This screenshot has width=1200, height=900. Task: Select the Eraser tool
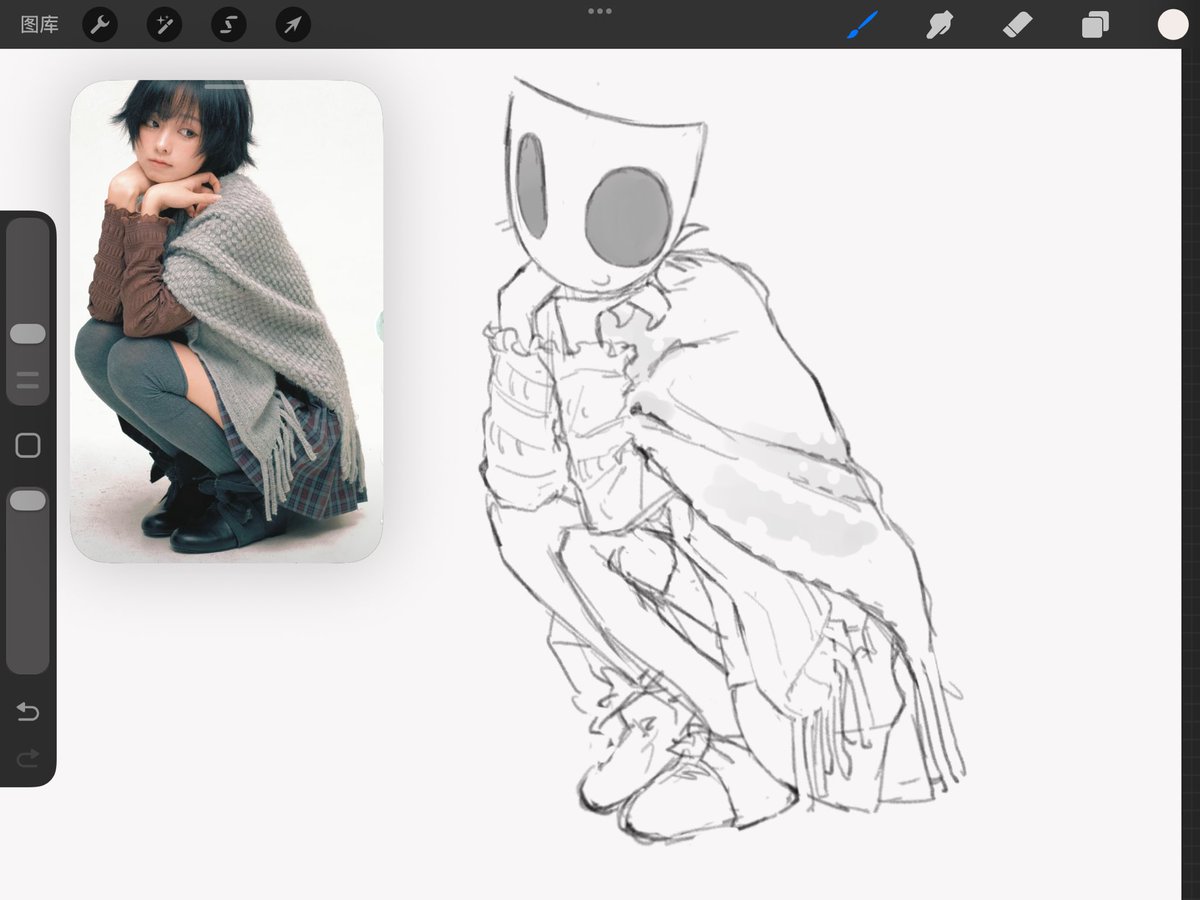click(x=1017, y=25)
